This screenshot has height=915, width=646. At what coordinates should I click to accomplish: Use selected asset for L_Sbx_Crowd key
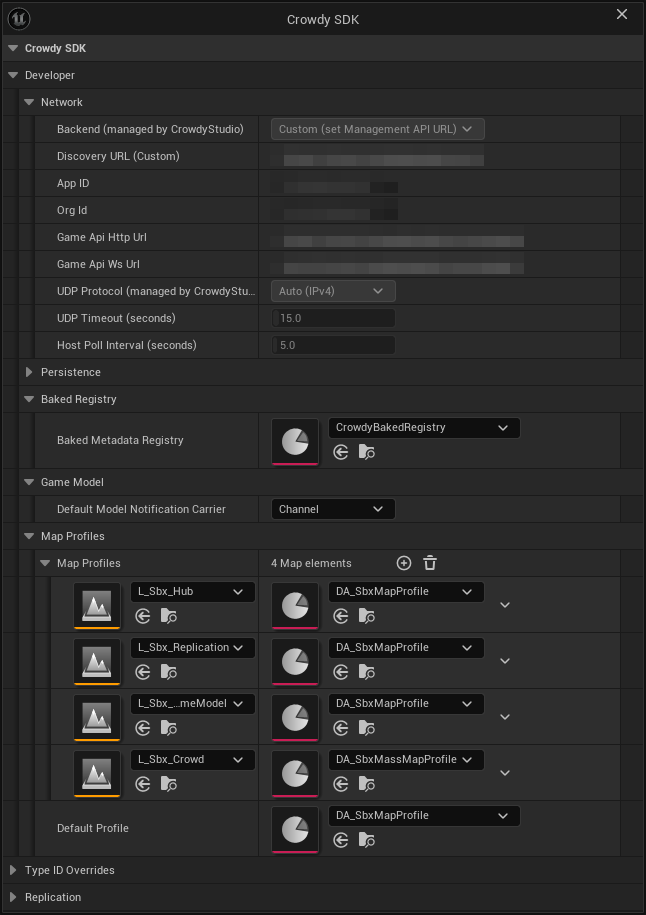click(142, 784)
